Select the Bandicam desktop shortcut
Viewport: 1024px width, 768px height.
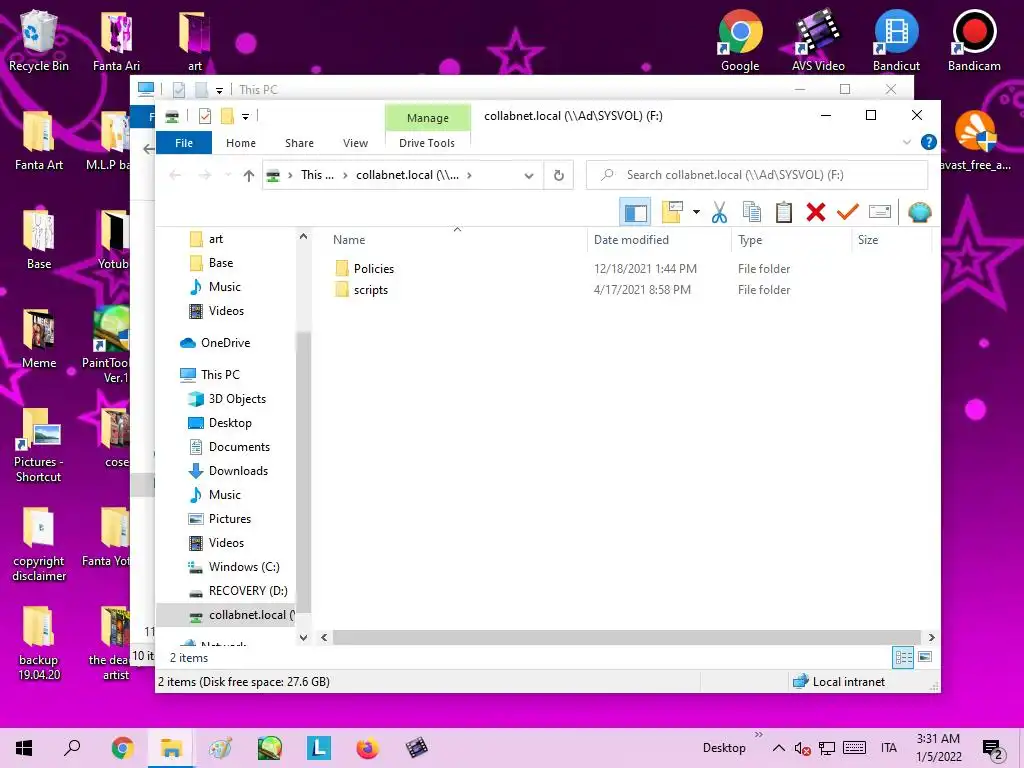click(x=974, y=40)
